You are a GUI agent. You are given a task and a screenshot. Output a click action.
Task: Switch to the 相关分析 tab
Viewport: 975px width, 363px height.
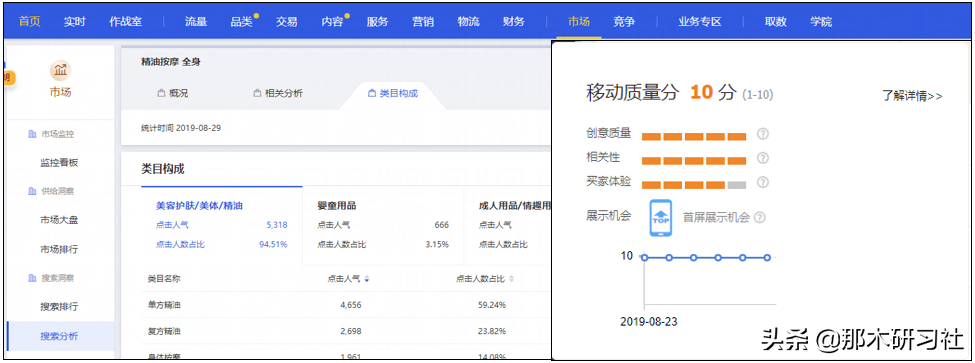tap(278, 94)
